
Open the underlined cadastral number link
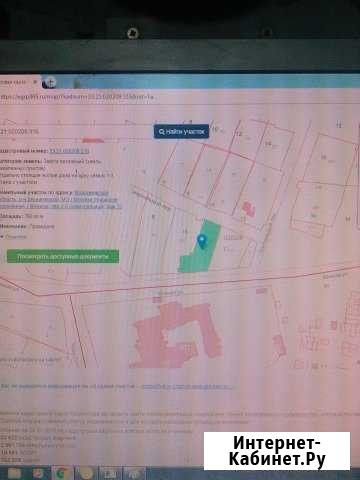pos(69,151)
